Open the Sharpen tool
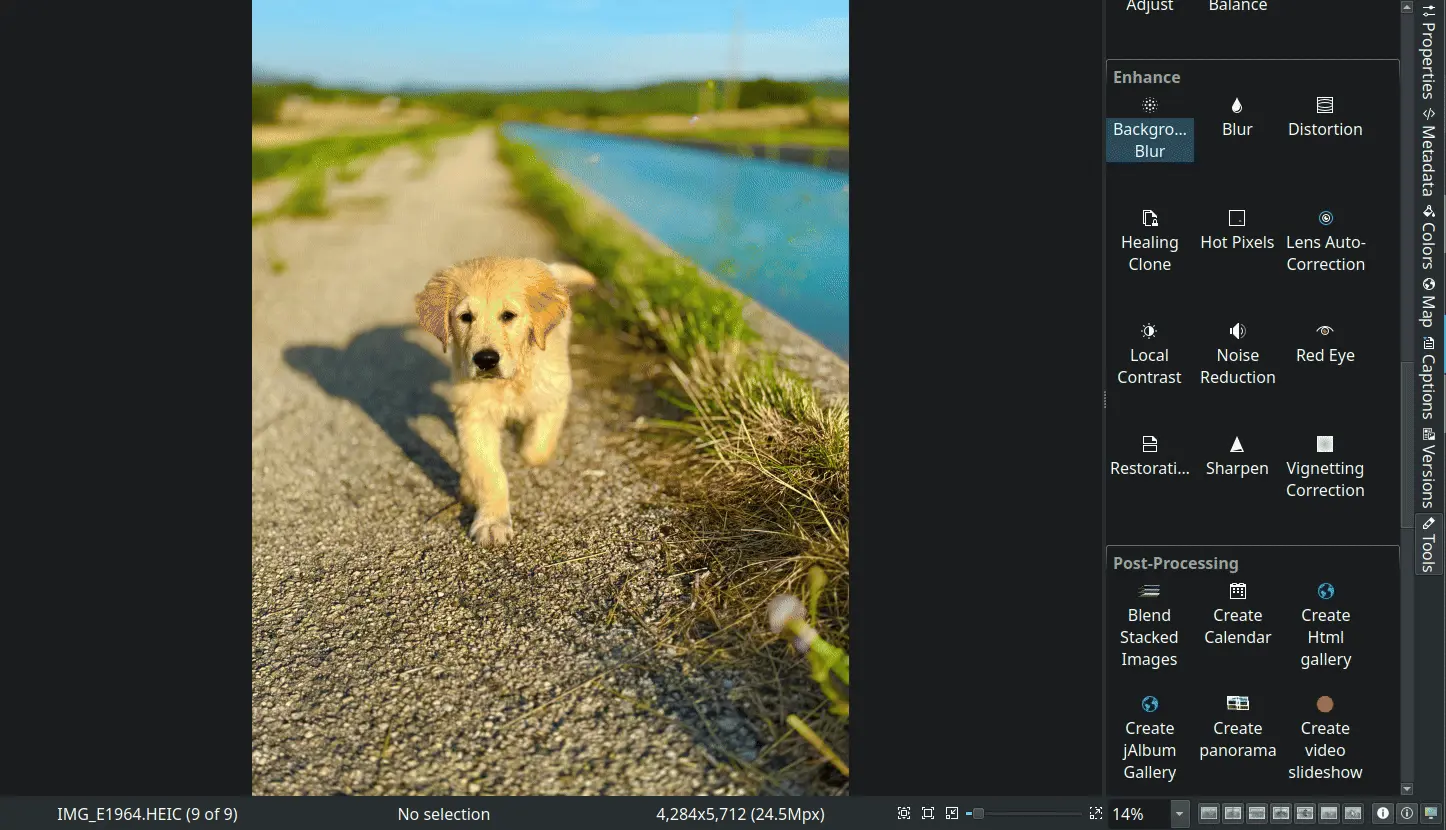The width and height of the screenshot is (1446, 830). click(1237, 456)
